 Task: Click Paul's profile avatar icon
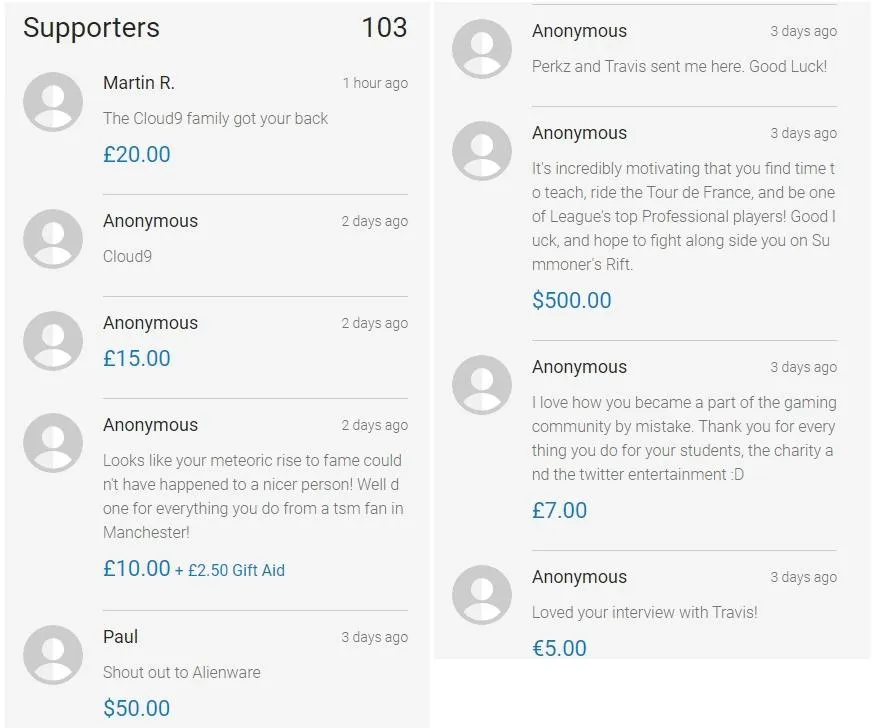(53, 655)
